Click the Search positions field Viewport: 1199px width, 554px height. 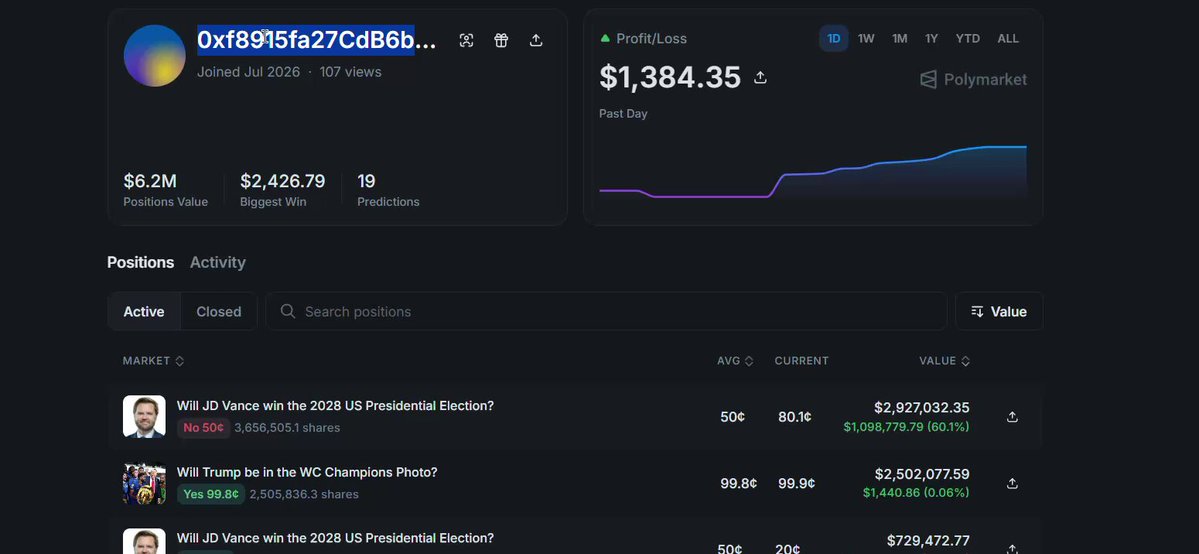tap(606, 311)
